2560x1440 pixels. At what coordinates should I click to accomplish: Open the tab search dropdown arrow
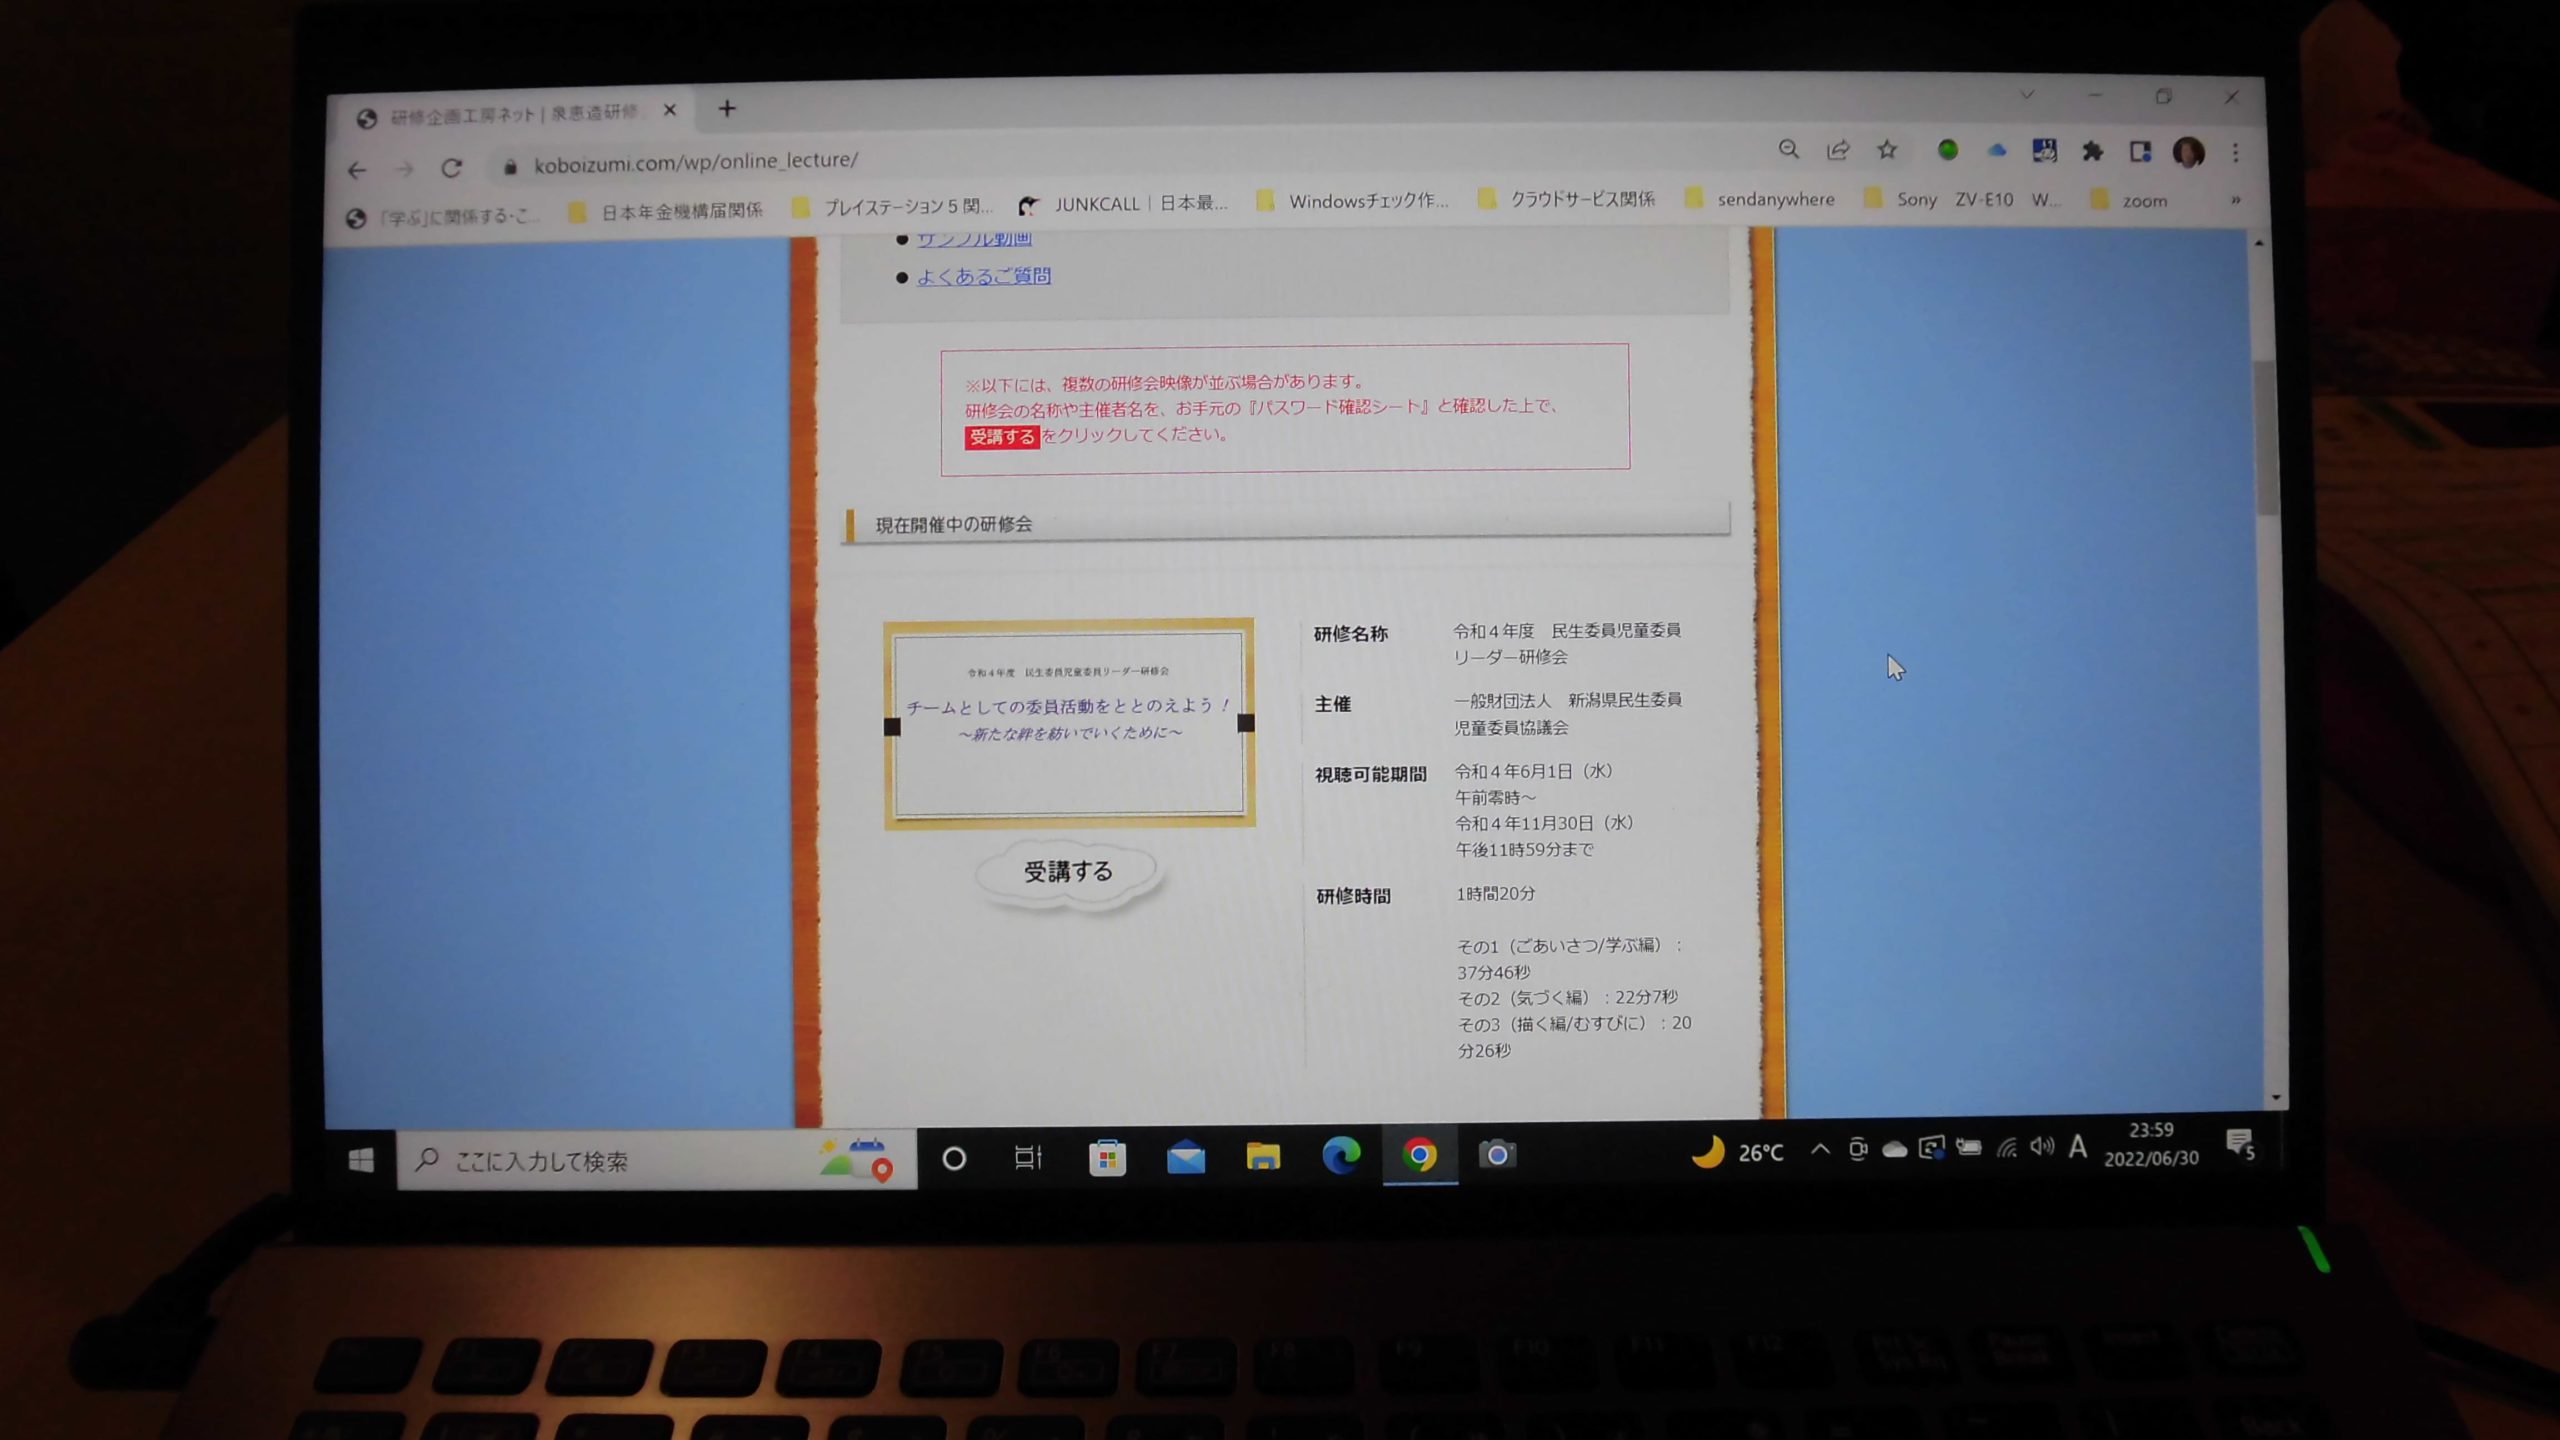point(2027,95)
